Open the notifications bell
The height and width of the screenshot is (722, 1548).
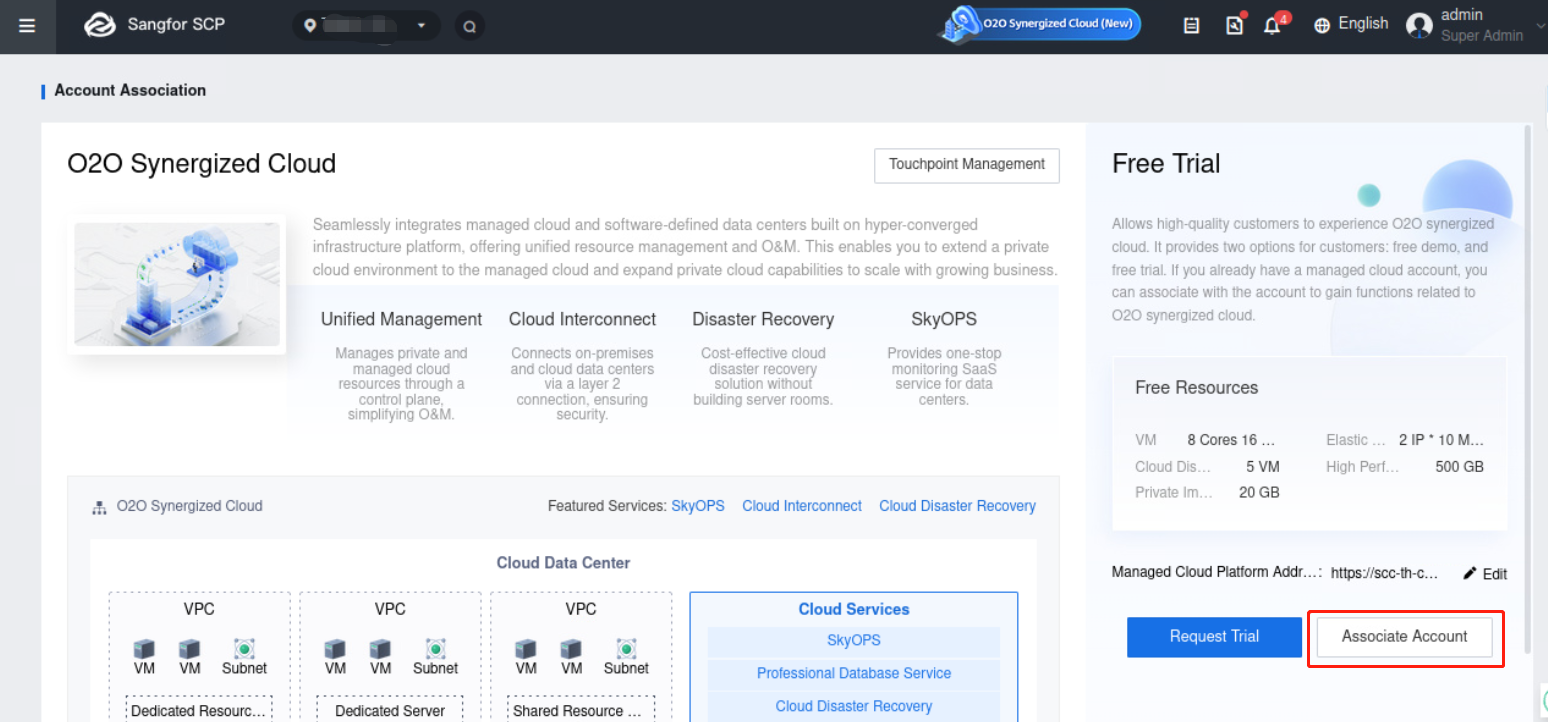pos(1273,25)
